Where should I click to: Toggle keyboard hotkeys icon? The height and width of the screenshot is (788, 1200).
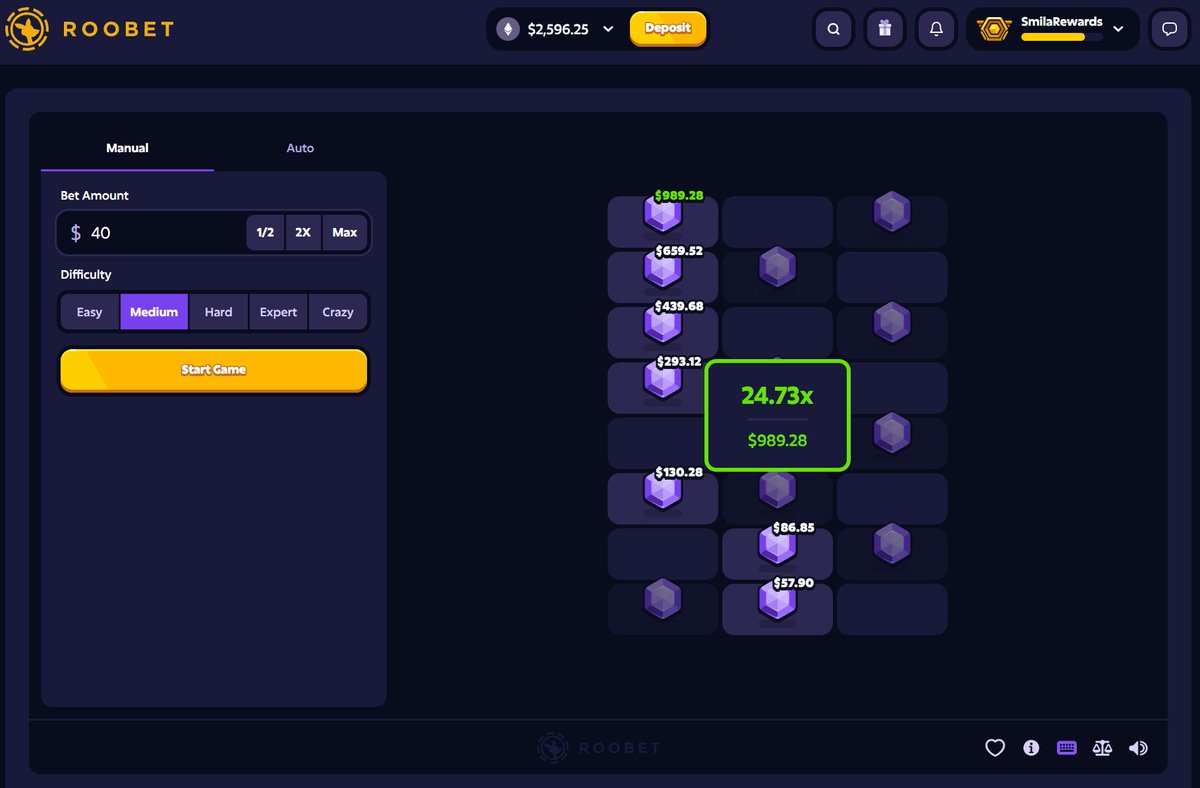pyautogui.click(x=1067, y=748)
